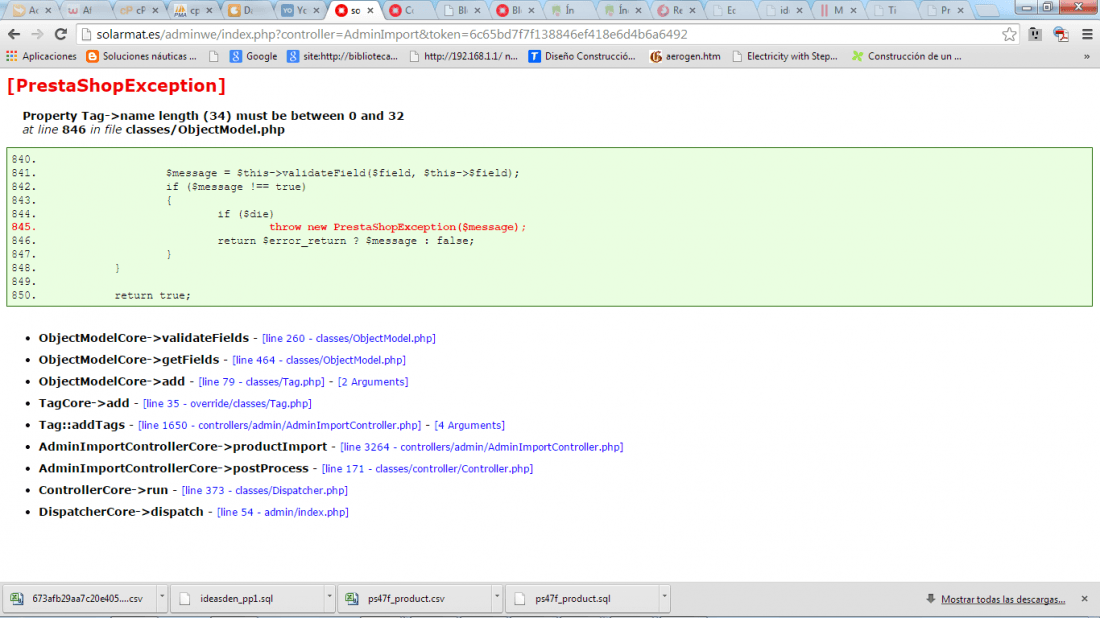This screenshot has width=1100, height=618.
Task: Open line 464 classes/ObjectModel.php trace link
Action: (x=318, y=360)
